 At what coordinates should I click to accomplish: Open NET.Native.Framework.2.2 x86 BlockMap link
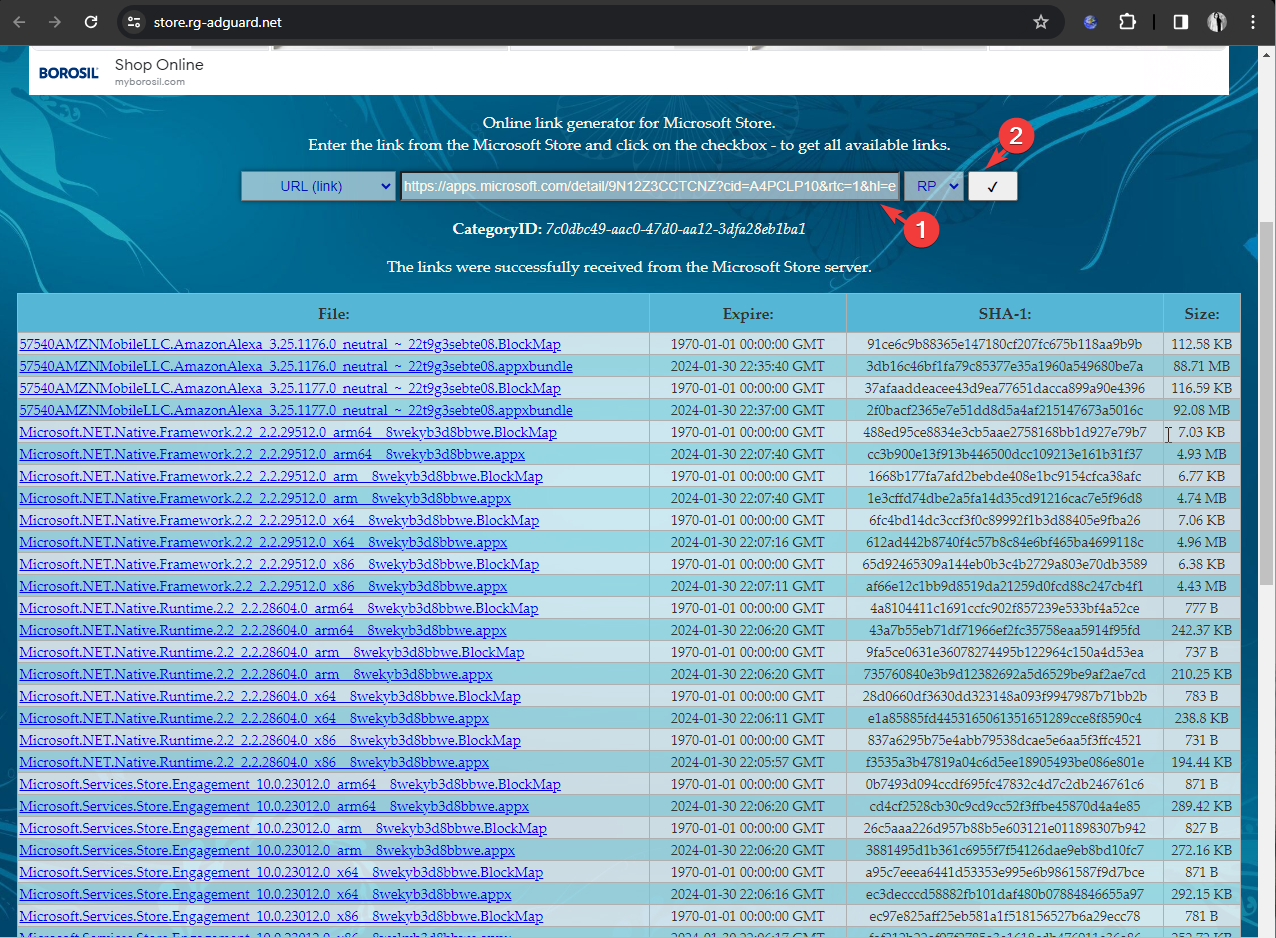[x=279, y=564]
